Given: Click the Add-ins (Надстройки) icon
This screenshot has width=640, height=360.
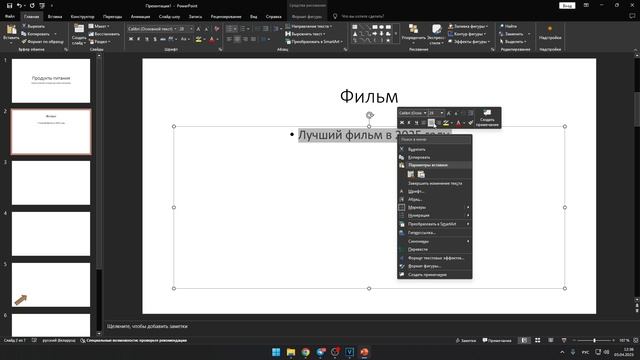Looking at the screenshot, I should click(x=550, y=29).
